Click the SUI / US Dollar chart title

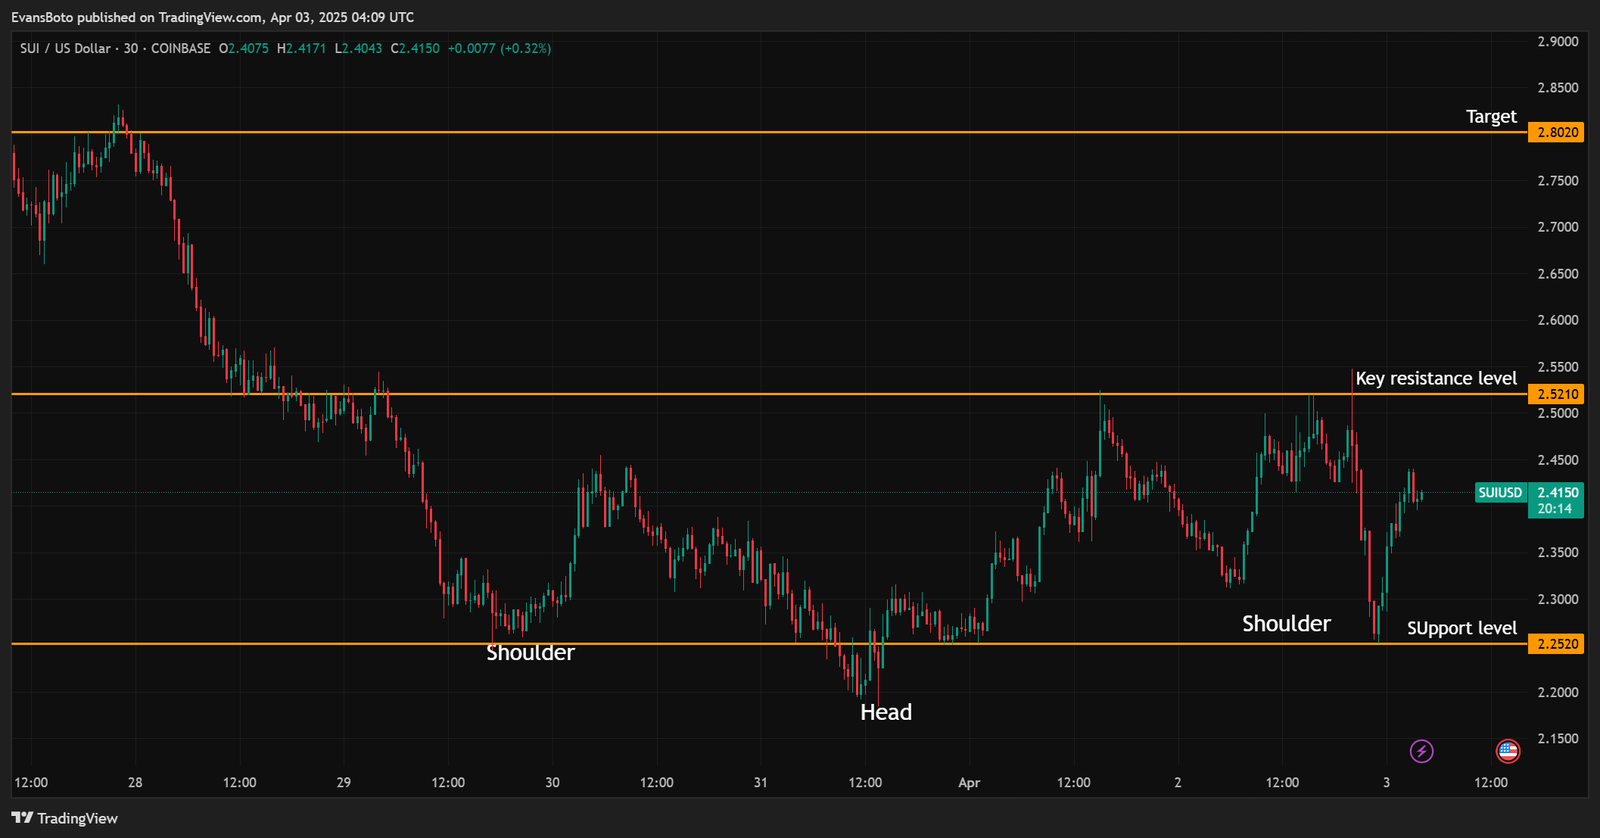click(x=65, y=48)
